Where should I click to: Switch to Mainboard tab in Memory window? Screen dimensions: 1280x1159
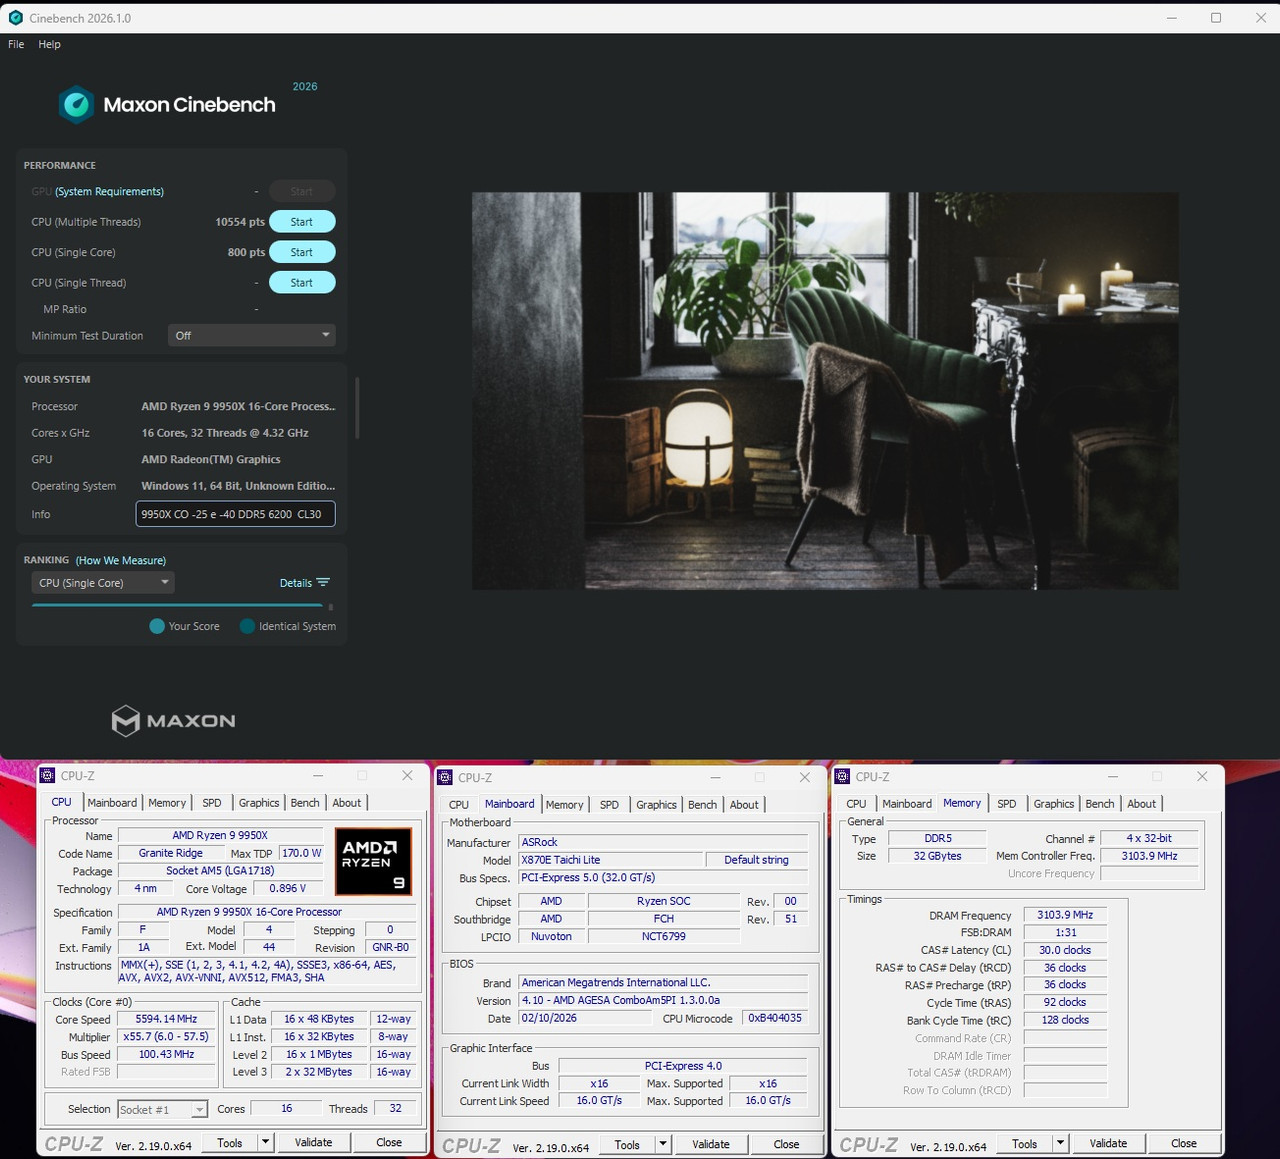point(907,804)
